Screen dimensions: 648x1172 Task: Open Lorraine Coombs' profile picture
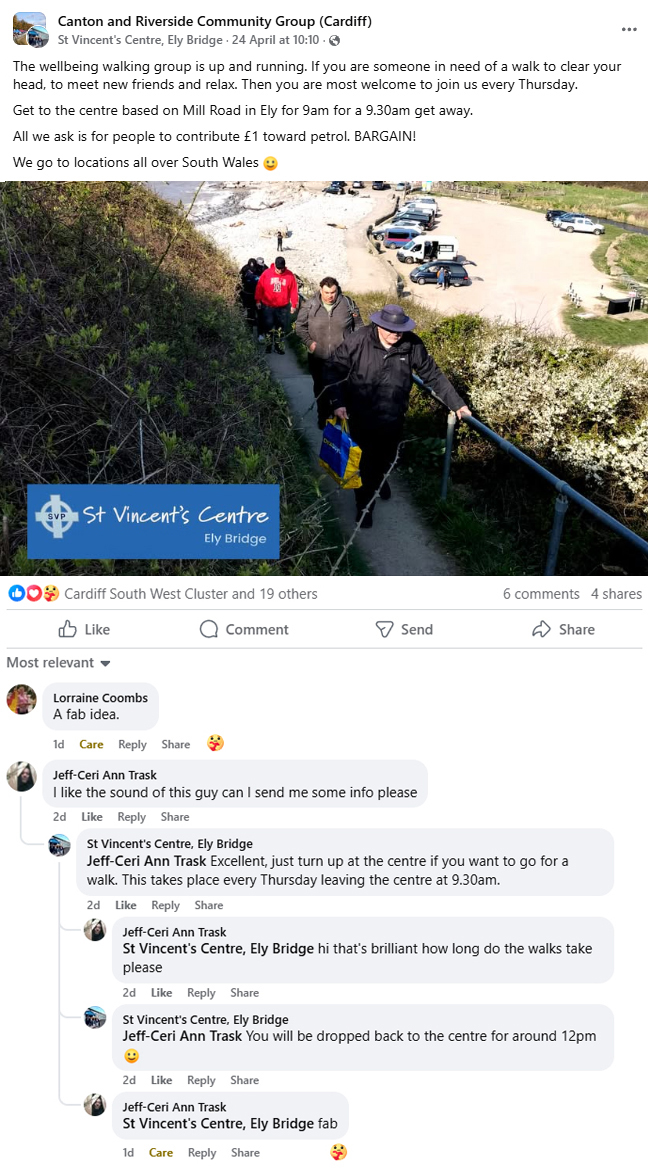pyautogui.click(x=22, y=700)
